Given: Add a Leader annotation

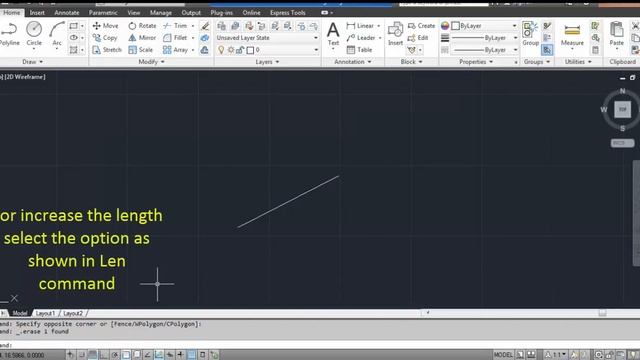Looking at the screenshot, I should pos(361,38).
